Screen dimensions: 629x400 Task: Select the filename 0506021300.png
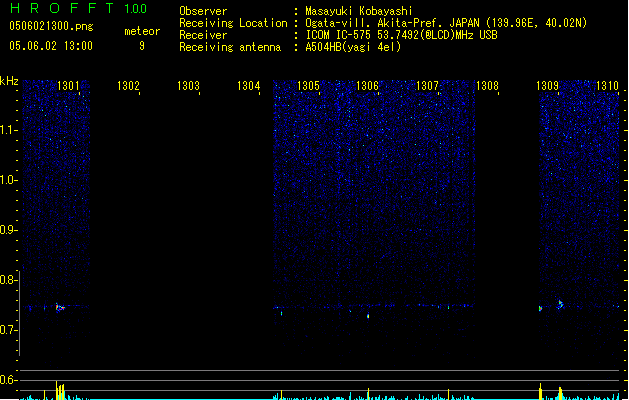[x=51, y=26]
